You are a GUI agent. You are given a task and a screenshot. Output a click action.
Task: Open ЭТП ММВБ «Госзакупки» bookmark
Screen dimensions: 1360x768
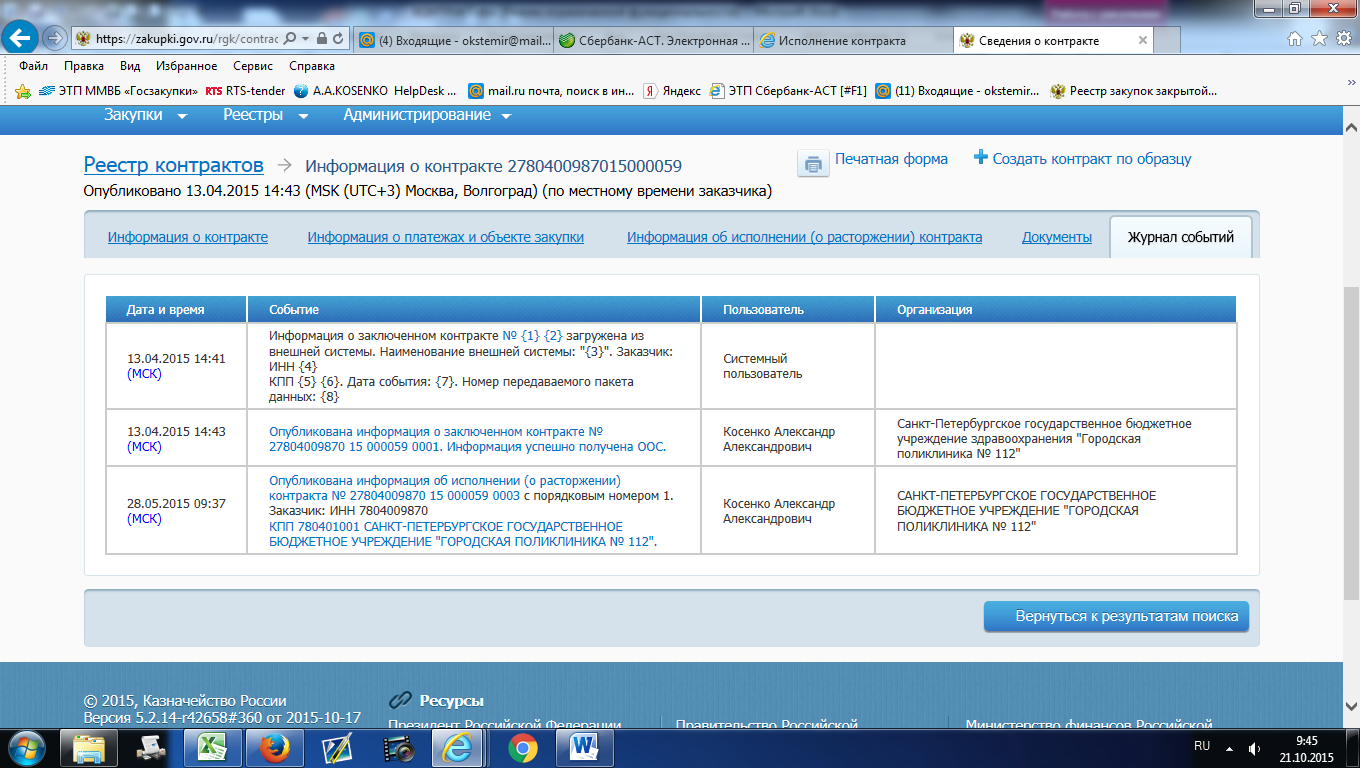(118, 91)
